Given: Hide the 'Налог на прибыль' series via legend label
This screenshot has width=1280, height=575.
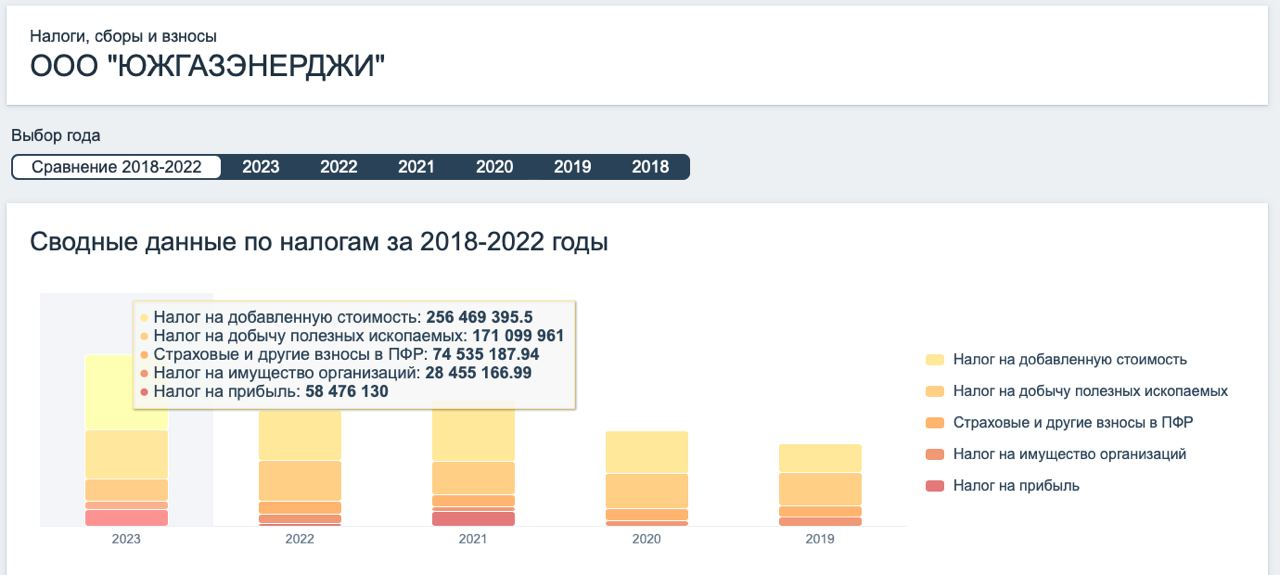Looking at the screenshot, I should pyautogui.click(x=1016, y=486).
